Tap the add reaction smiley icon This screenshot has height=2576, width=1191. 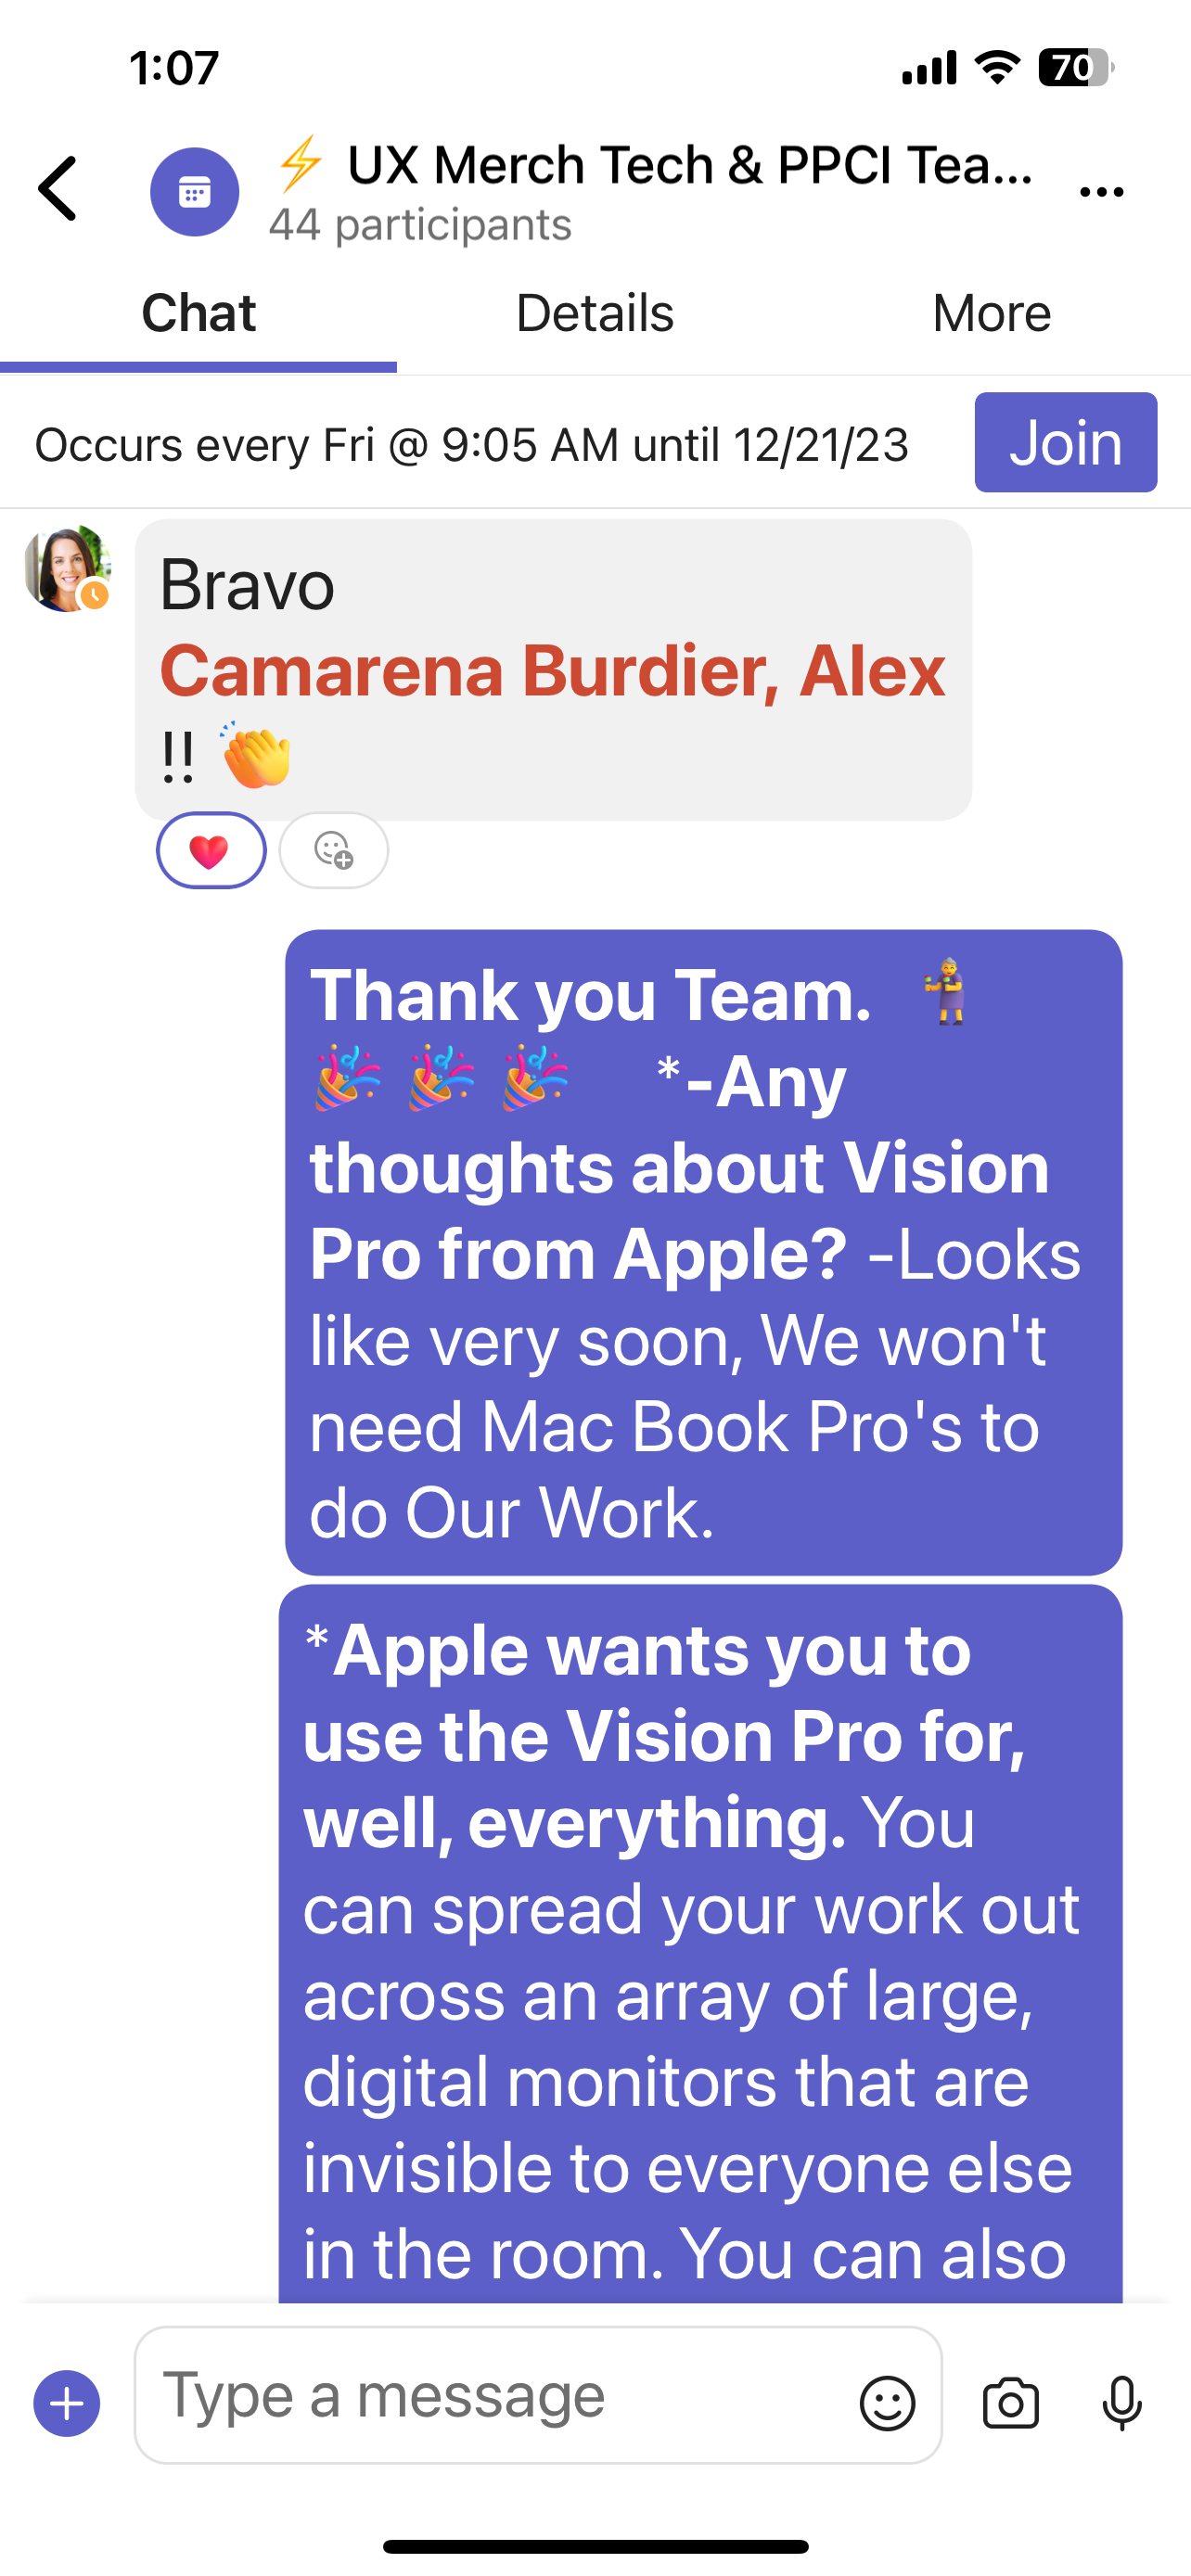click(x=334, y=850)
